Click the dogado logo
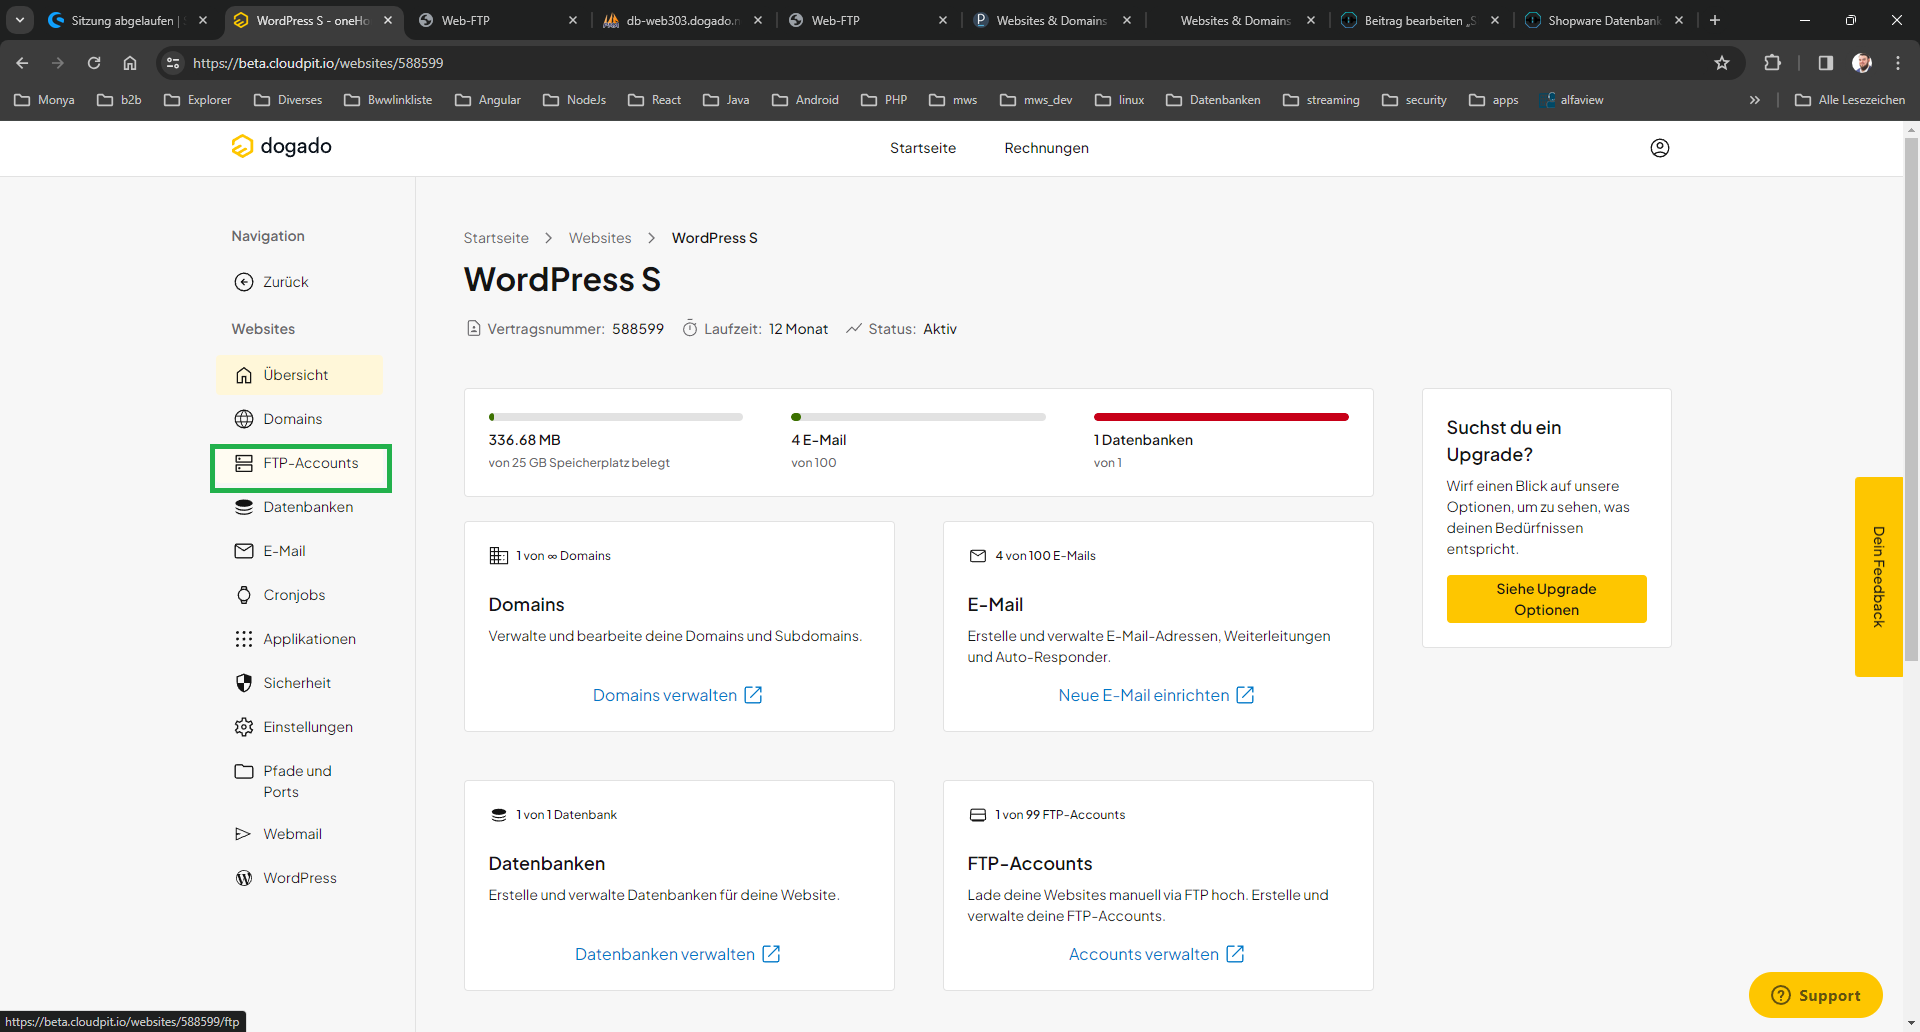The width and height of the screenshot is (1920, 1032). point(281,146)
